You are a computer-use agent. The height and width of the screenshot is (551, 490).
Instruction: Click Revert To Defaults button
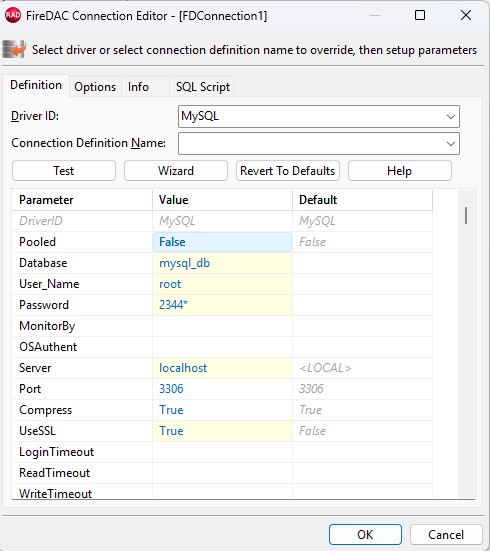click(288, 171)
